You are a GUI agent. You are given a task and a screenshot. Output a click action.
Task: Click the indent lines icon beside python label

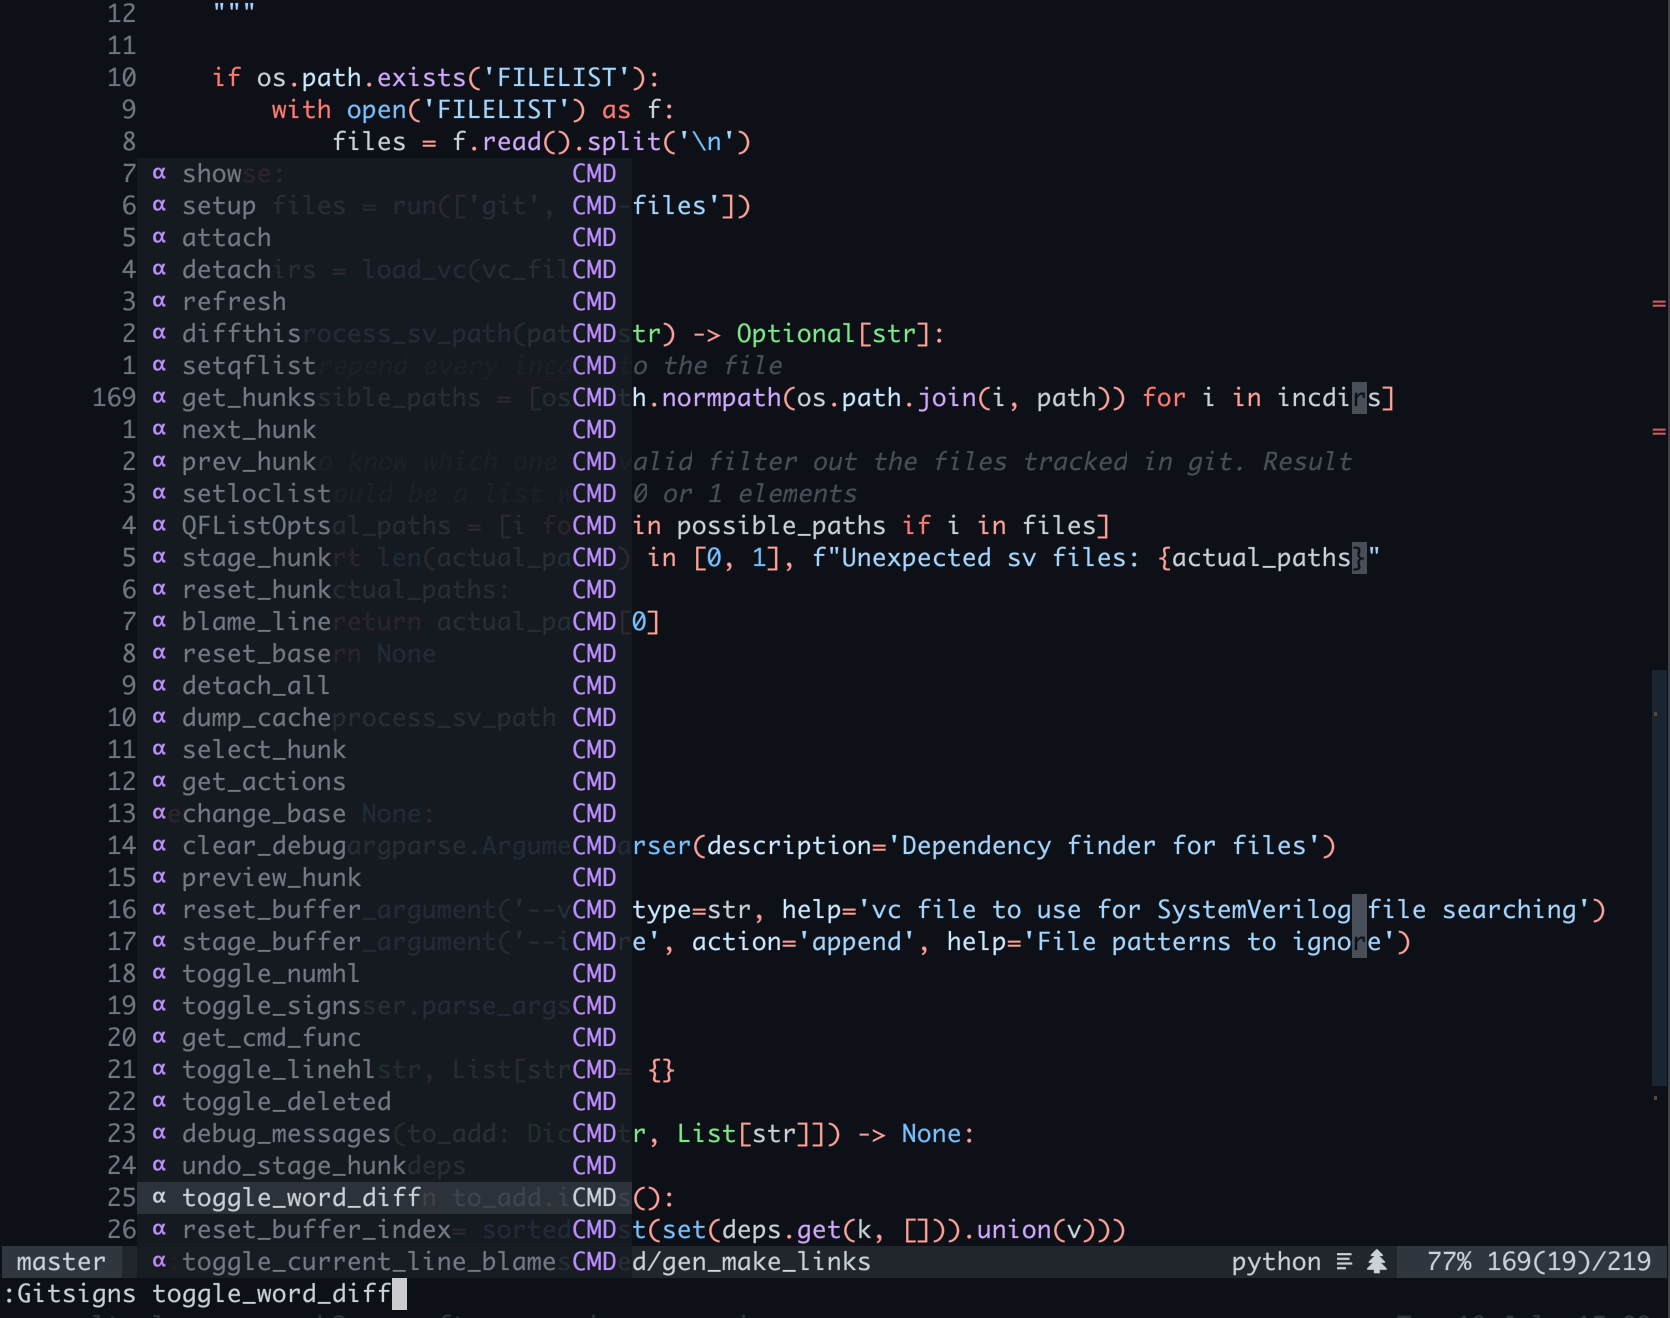click(x=1344, y=1261)
